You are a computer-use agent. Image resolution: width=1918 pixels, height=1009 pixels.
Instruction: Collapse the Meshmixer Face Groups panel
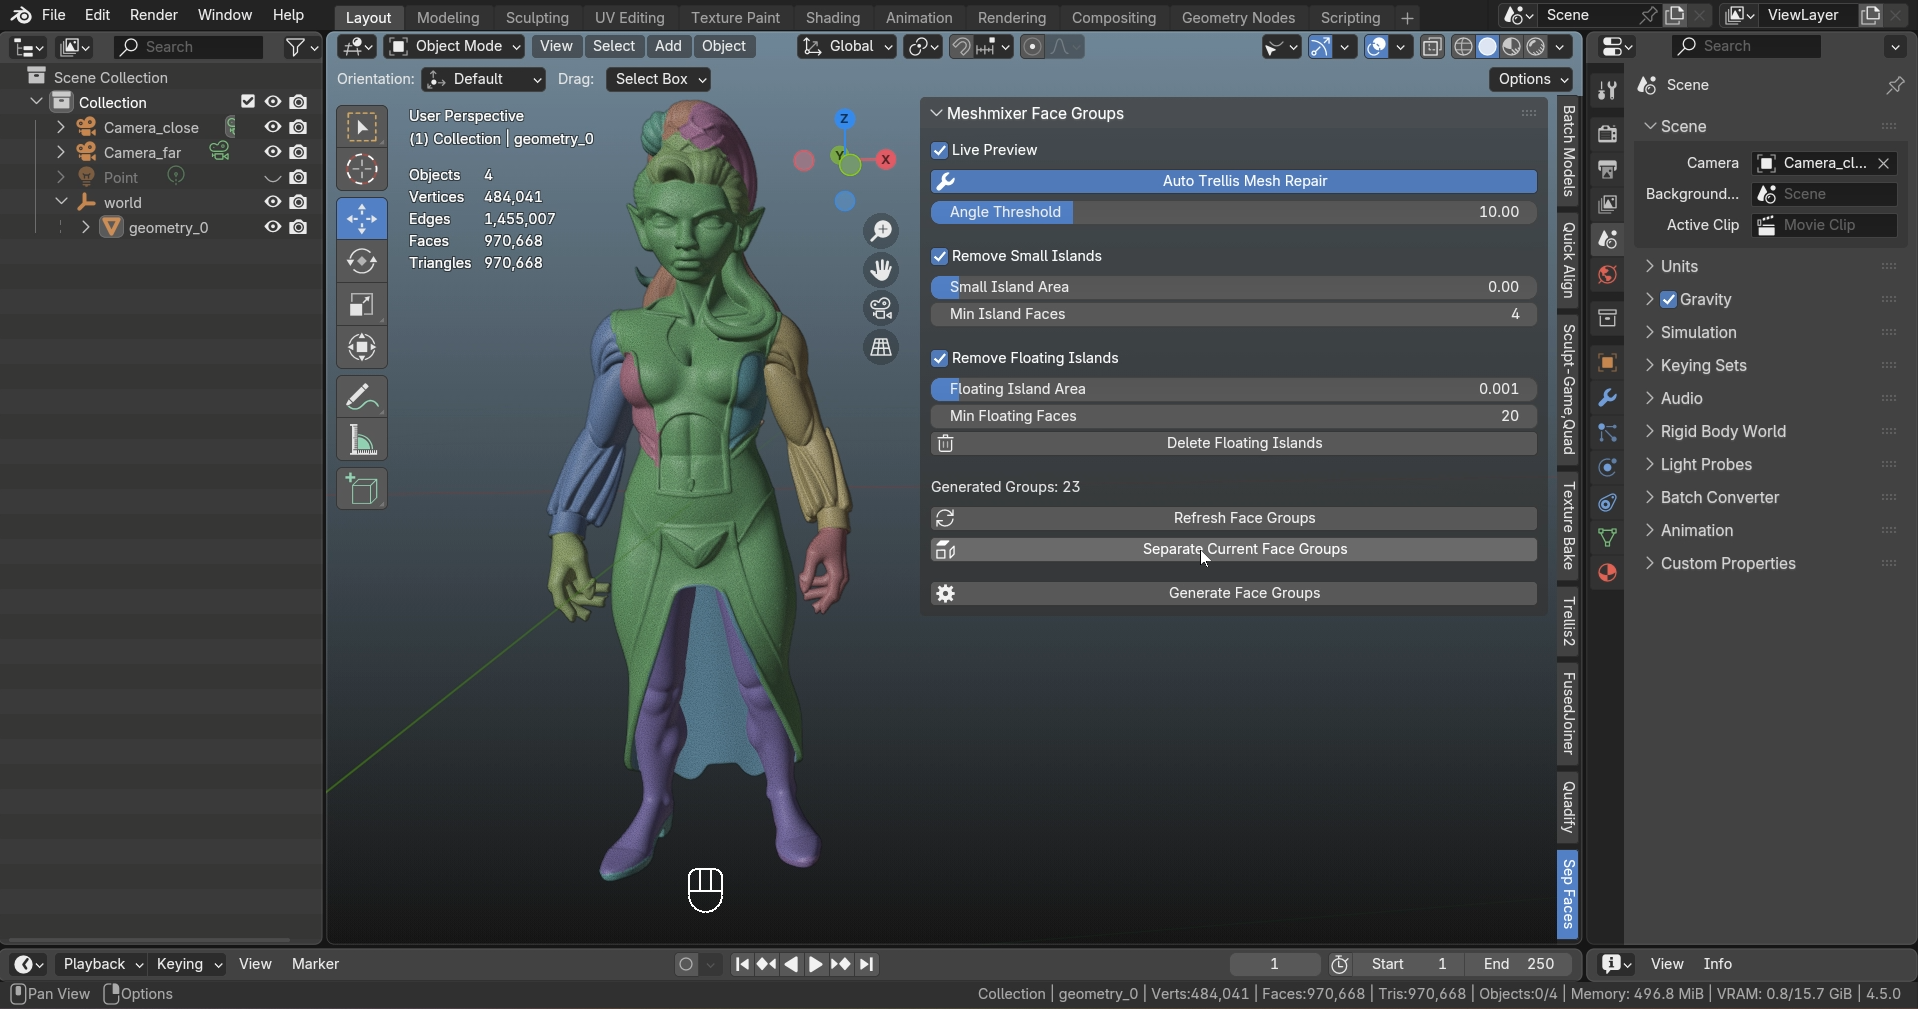[937, 113]
